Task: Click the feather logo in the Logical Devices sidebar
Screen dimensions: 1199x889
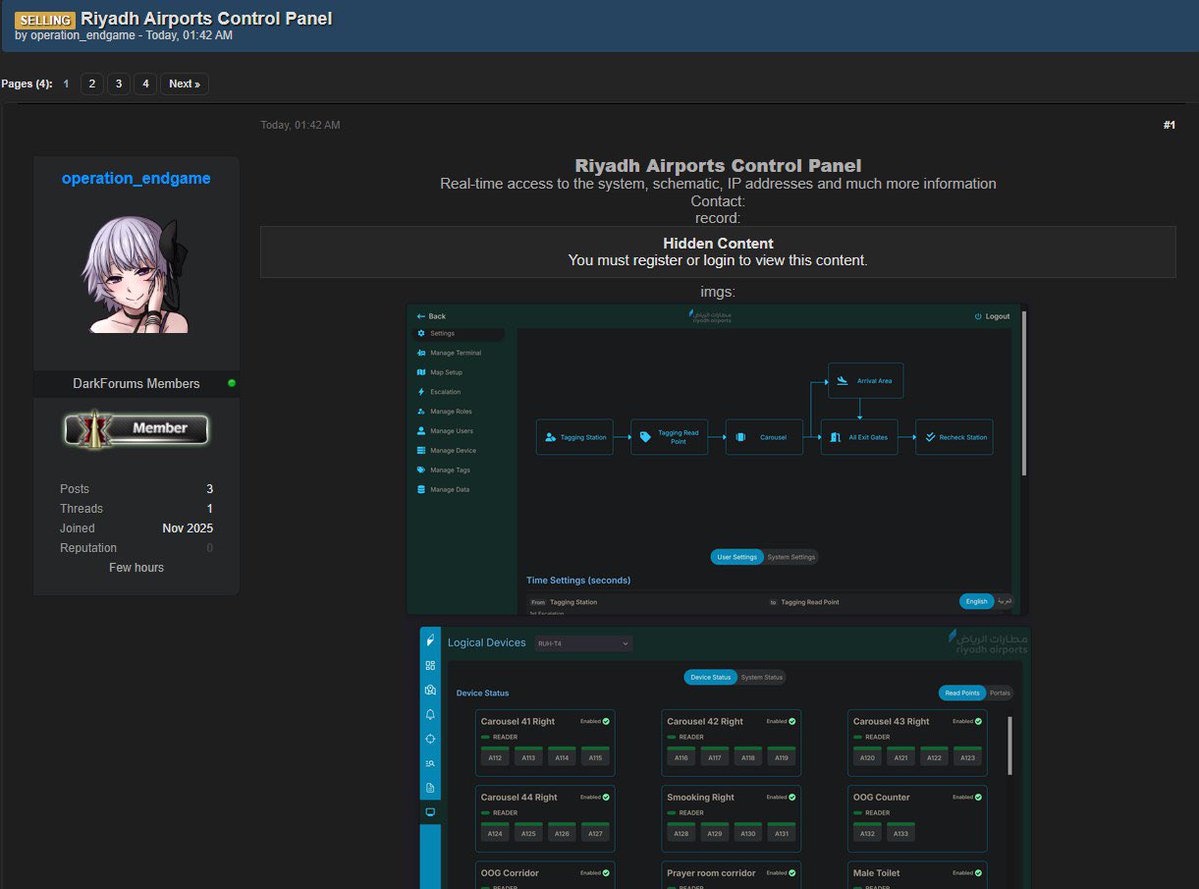Action: 431,641
